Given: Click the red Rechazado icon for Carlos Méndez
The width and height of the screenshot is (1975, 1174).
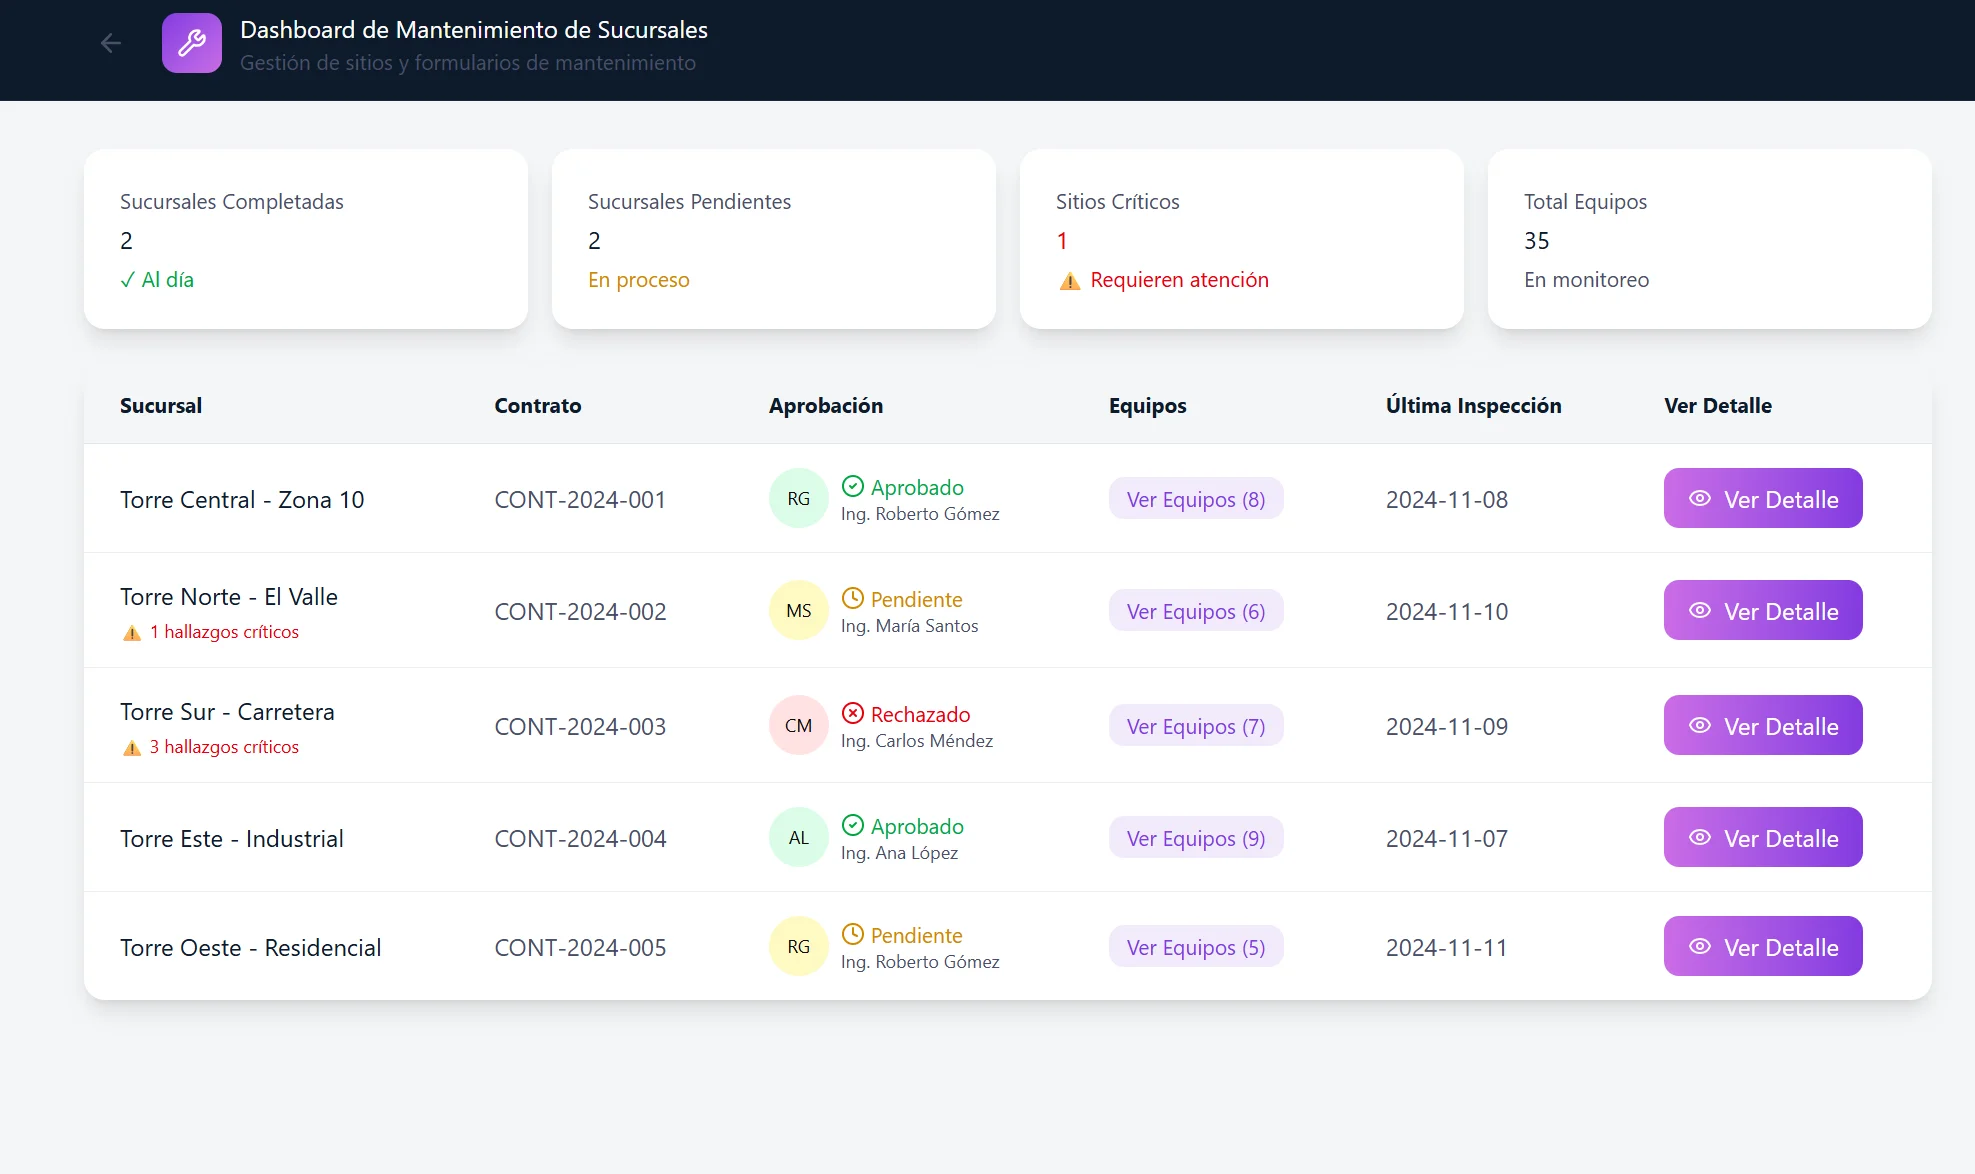Looking at the screenshot, I should click(853, 713).
